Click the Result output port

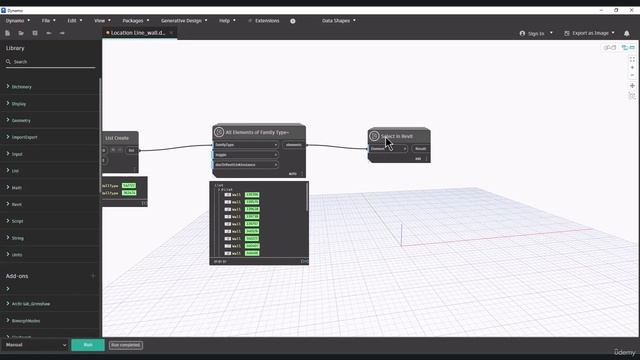[420, 149]
